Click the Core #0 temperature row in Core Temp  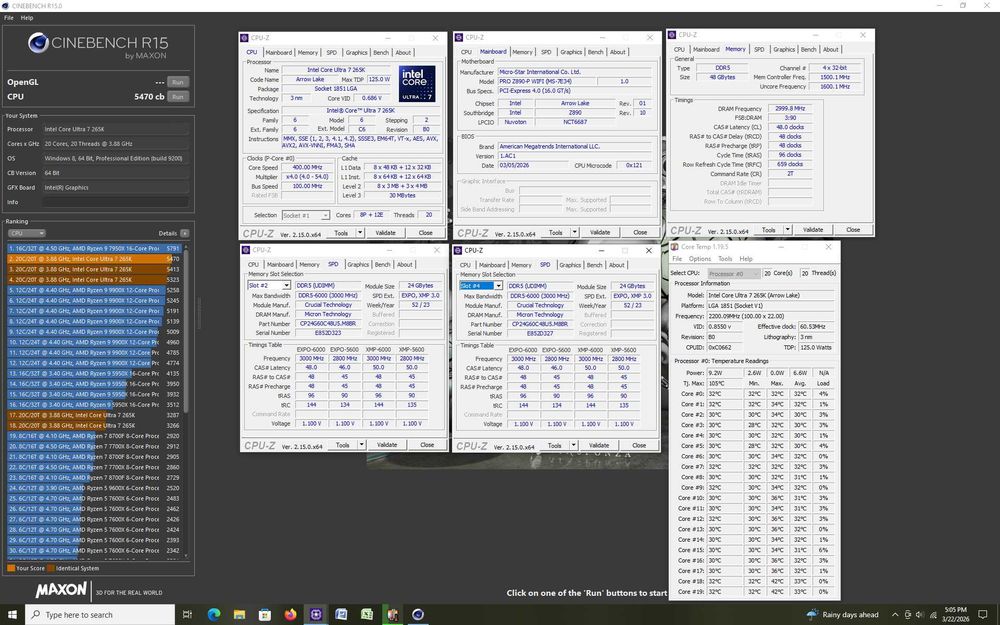click(755, 394)
